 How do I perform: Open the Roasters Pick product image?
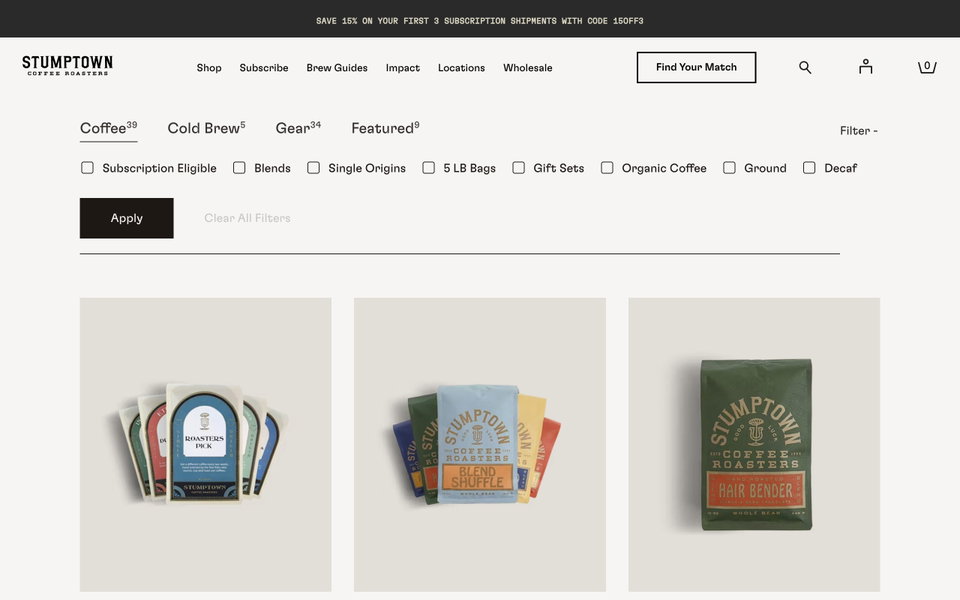coord(206,444)
